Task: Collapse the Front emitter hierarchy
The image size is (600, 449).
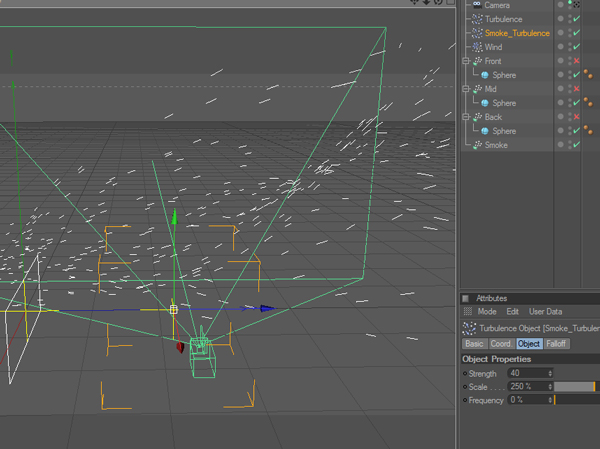Action: coord(466,61)
